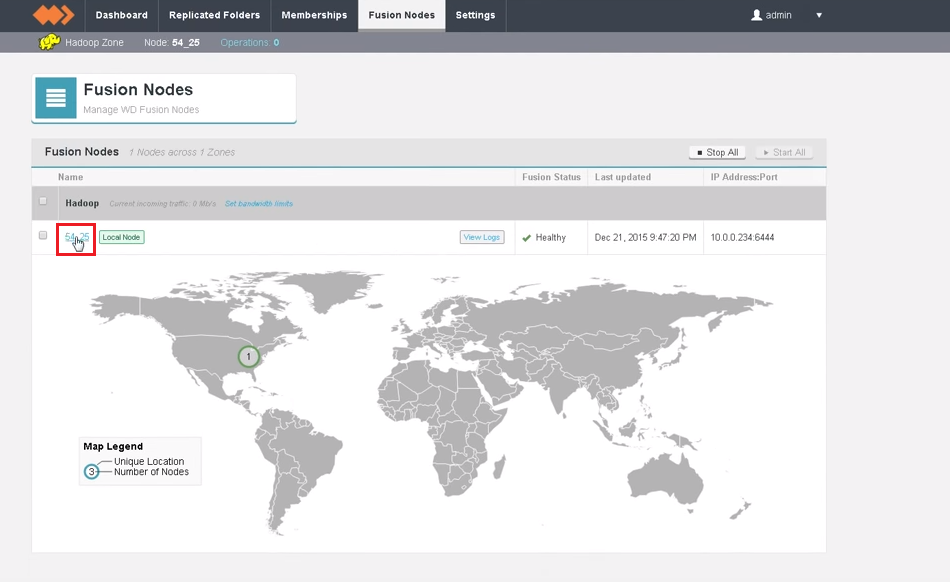
Task: Click the Fusion Status column header
Action: pyautogui.click(x=551, y=177)
